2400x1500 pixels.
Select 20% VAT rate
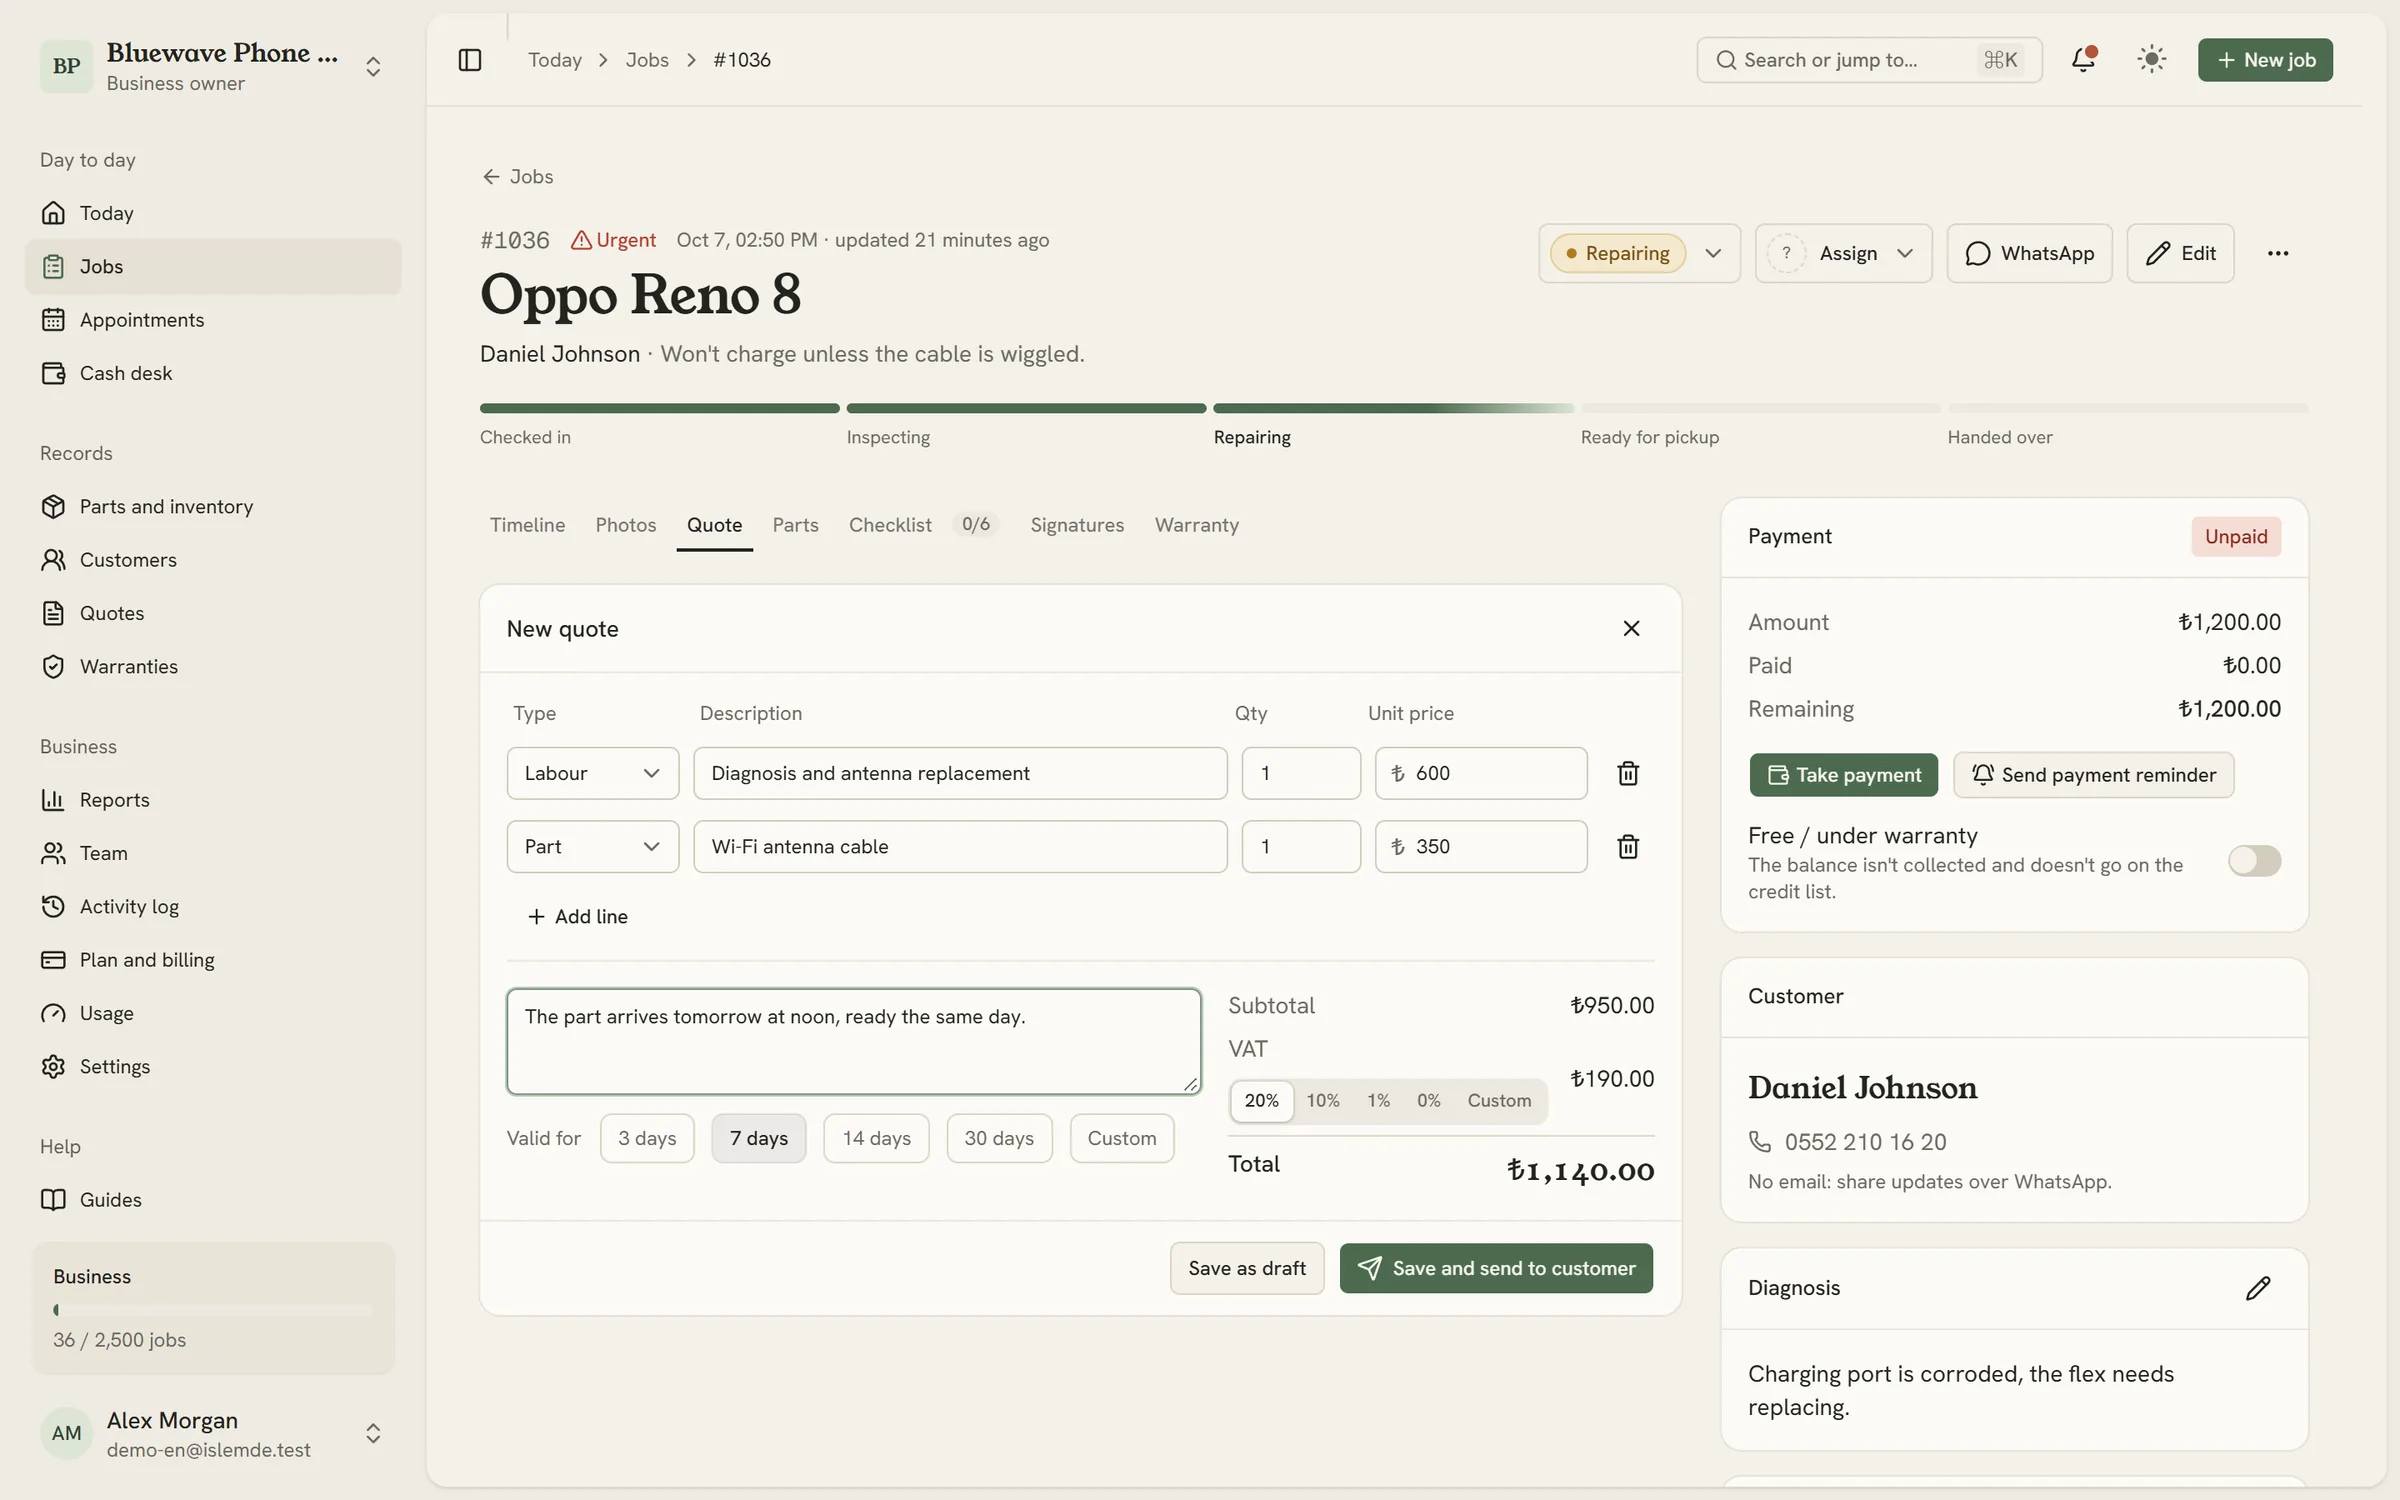1261,1100
